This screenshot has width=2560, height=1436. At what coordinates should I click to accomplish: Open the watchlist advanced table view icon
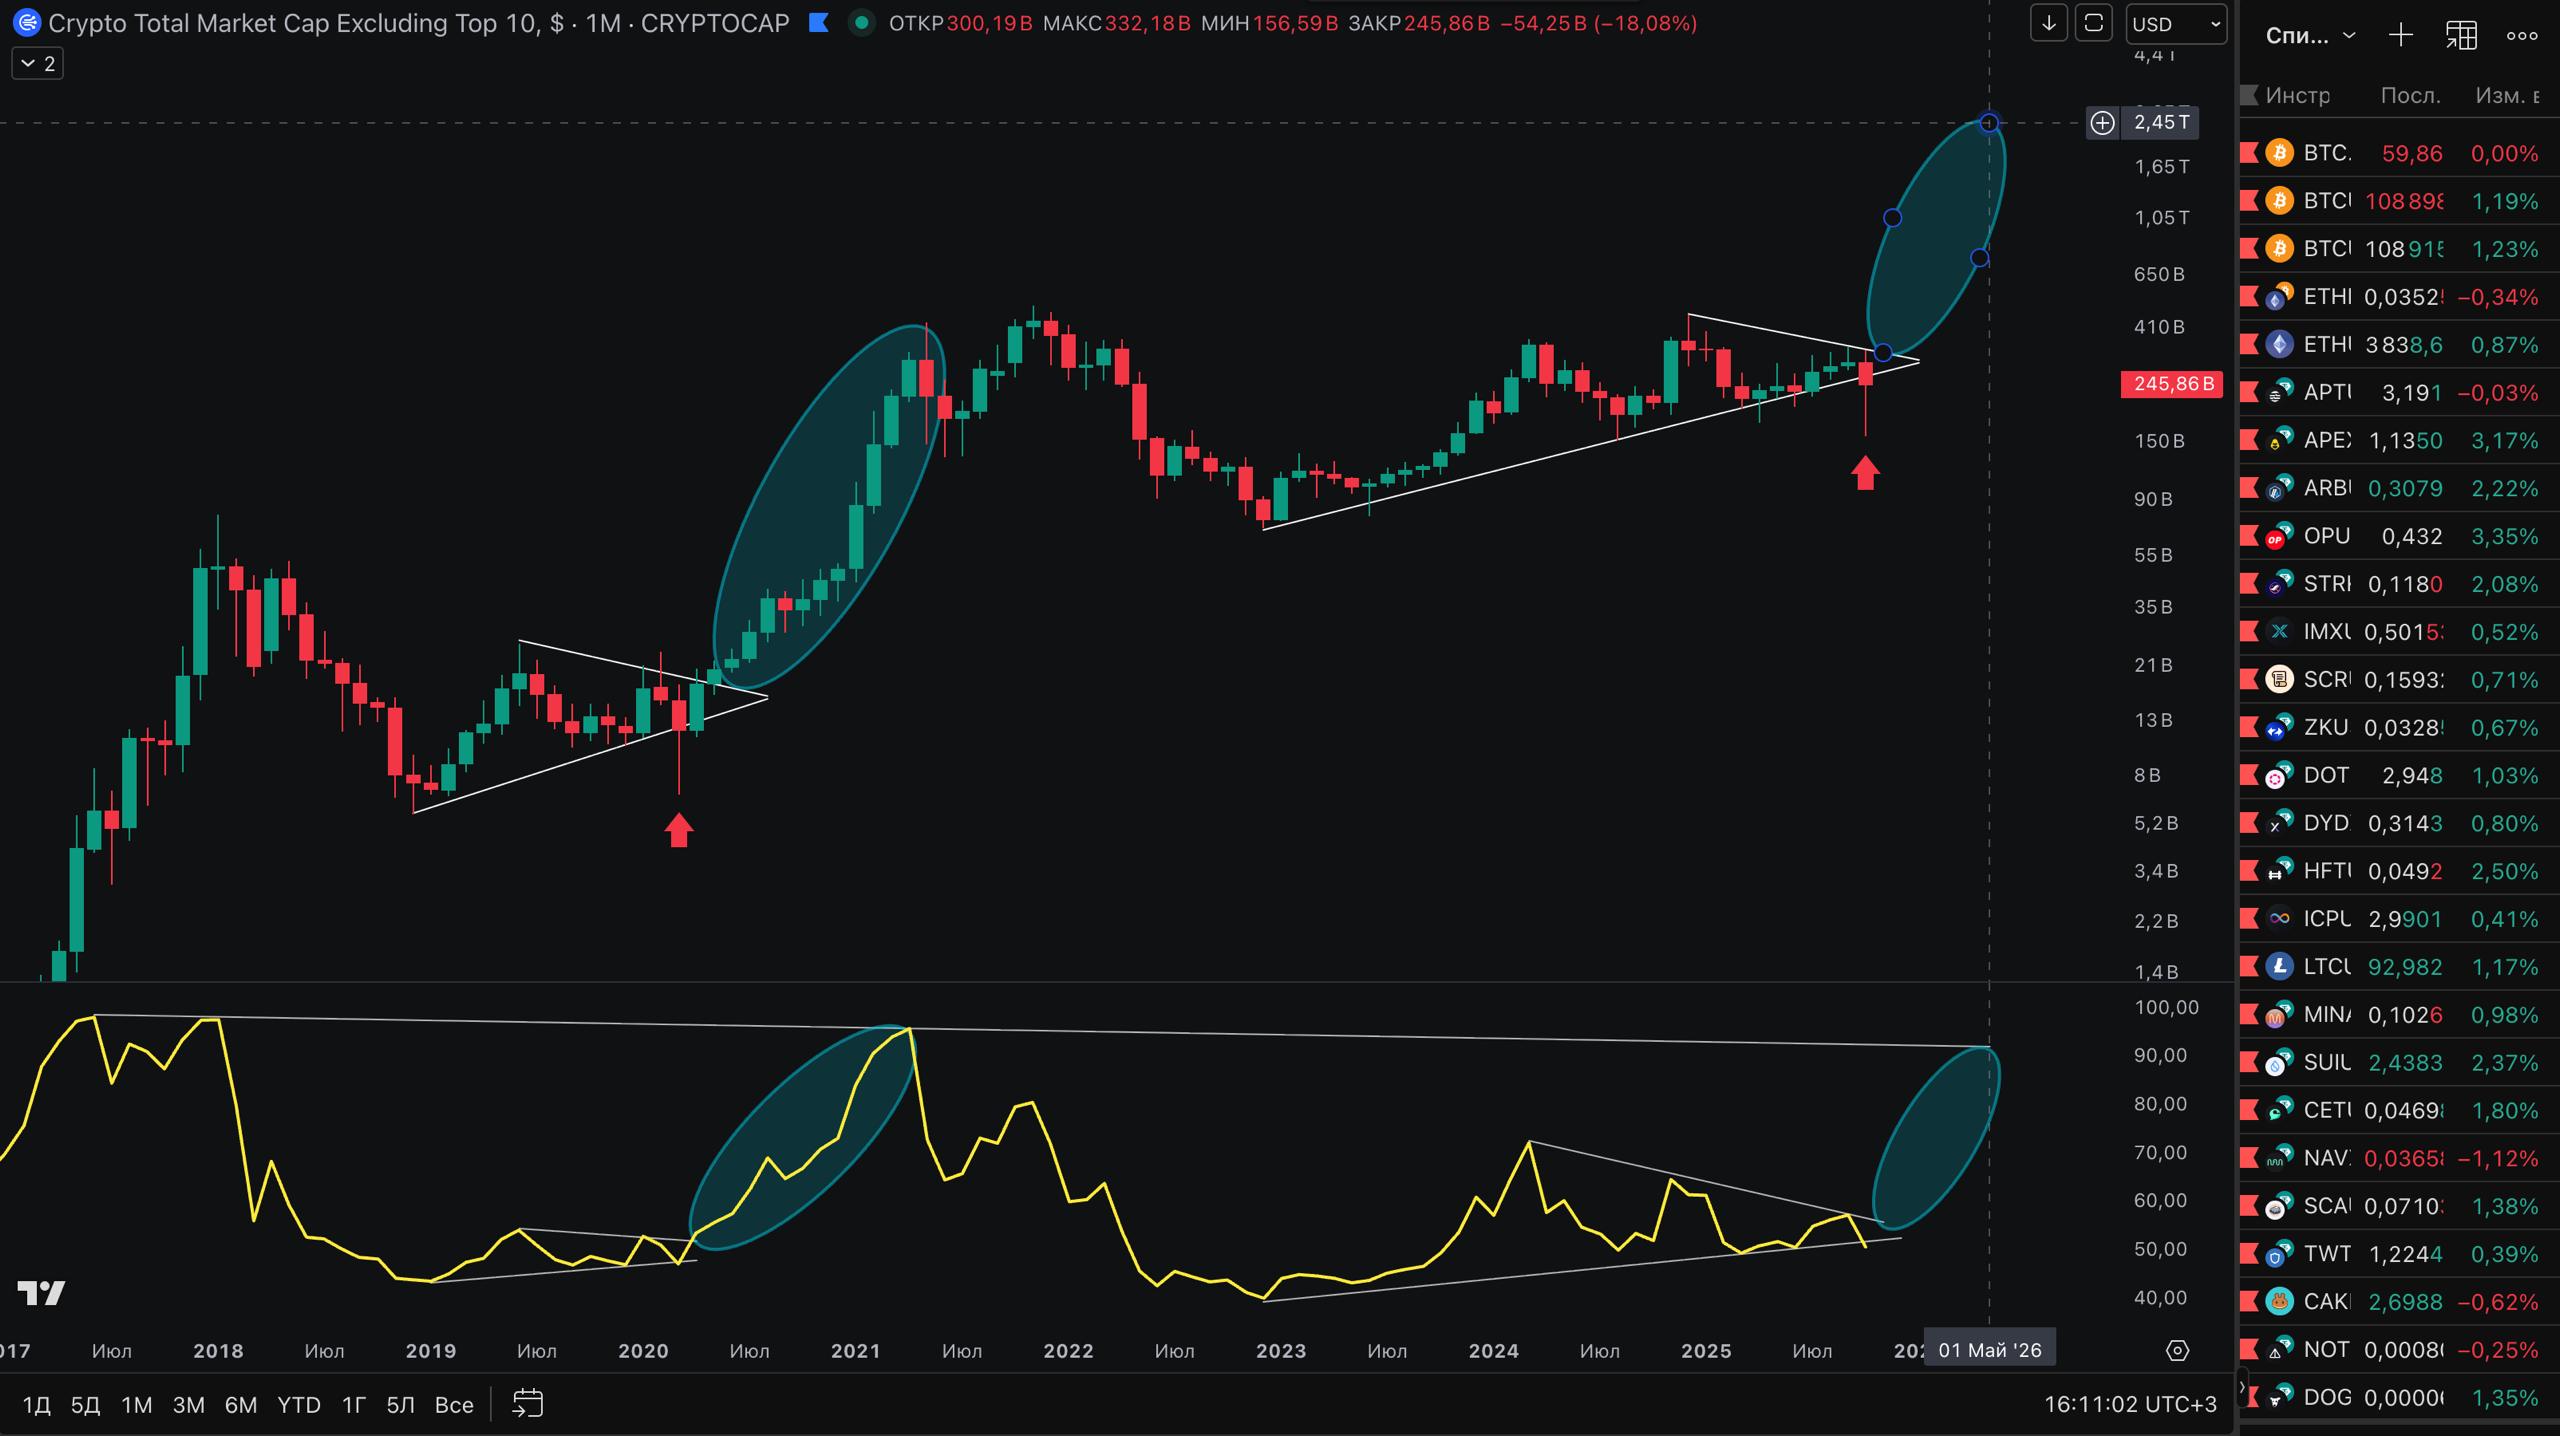point(2461,36)
